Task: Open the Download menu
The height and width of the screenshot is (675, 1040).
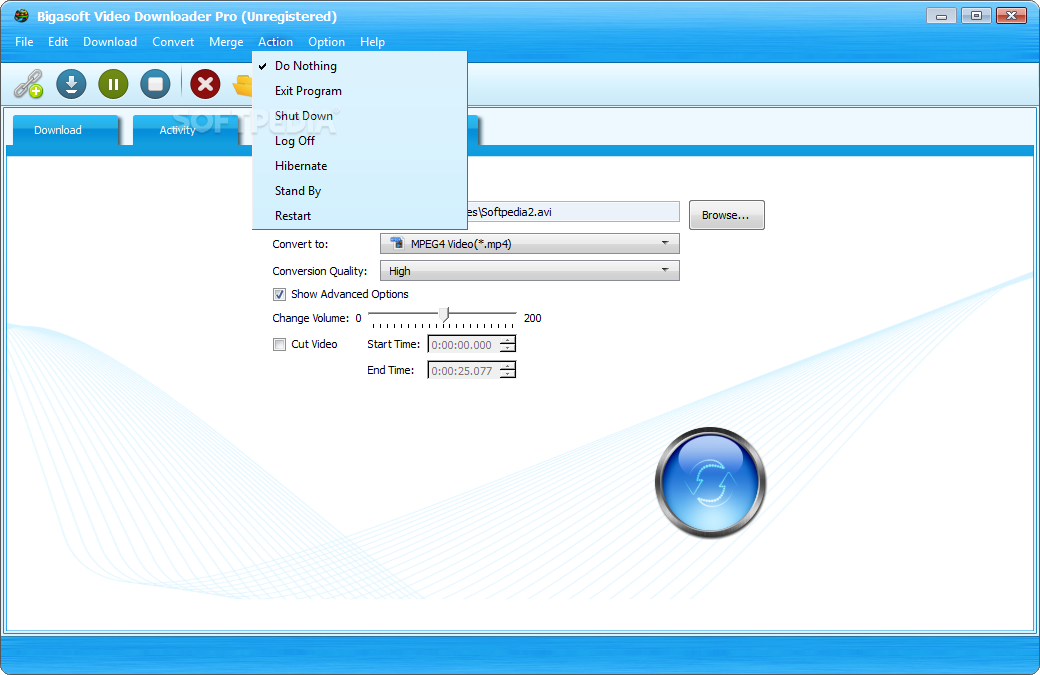Action: [x=110, y=42]
